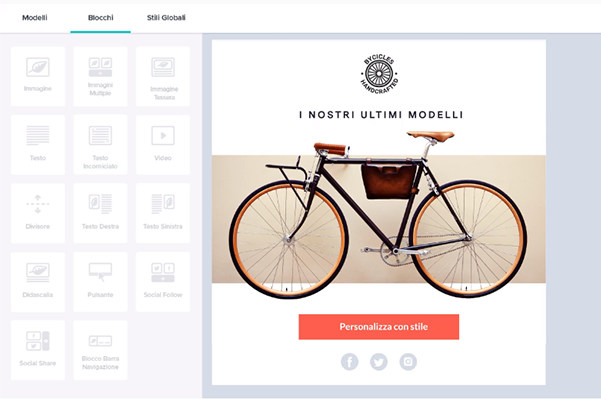Select the Testo Sinistra block
This screenshot has width=601, height=400.
pos(163,213)
